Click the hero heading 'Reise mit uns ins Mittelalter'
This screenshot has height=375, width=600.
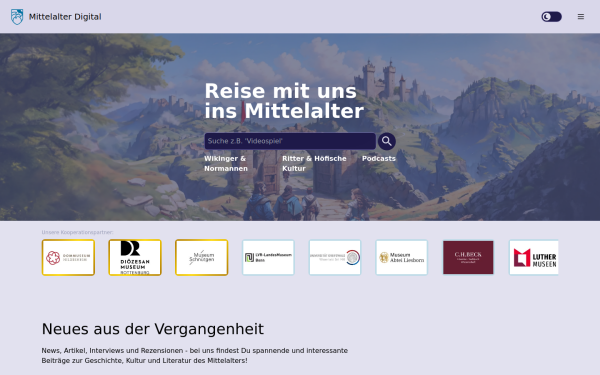(x=284, y=101)
